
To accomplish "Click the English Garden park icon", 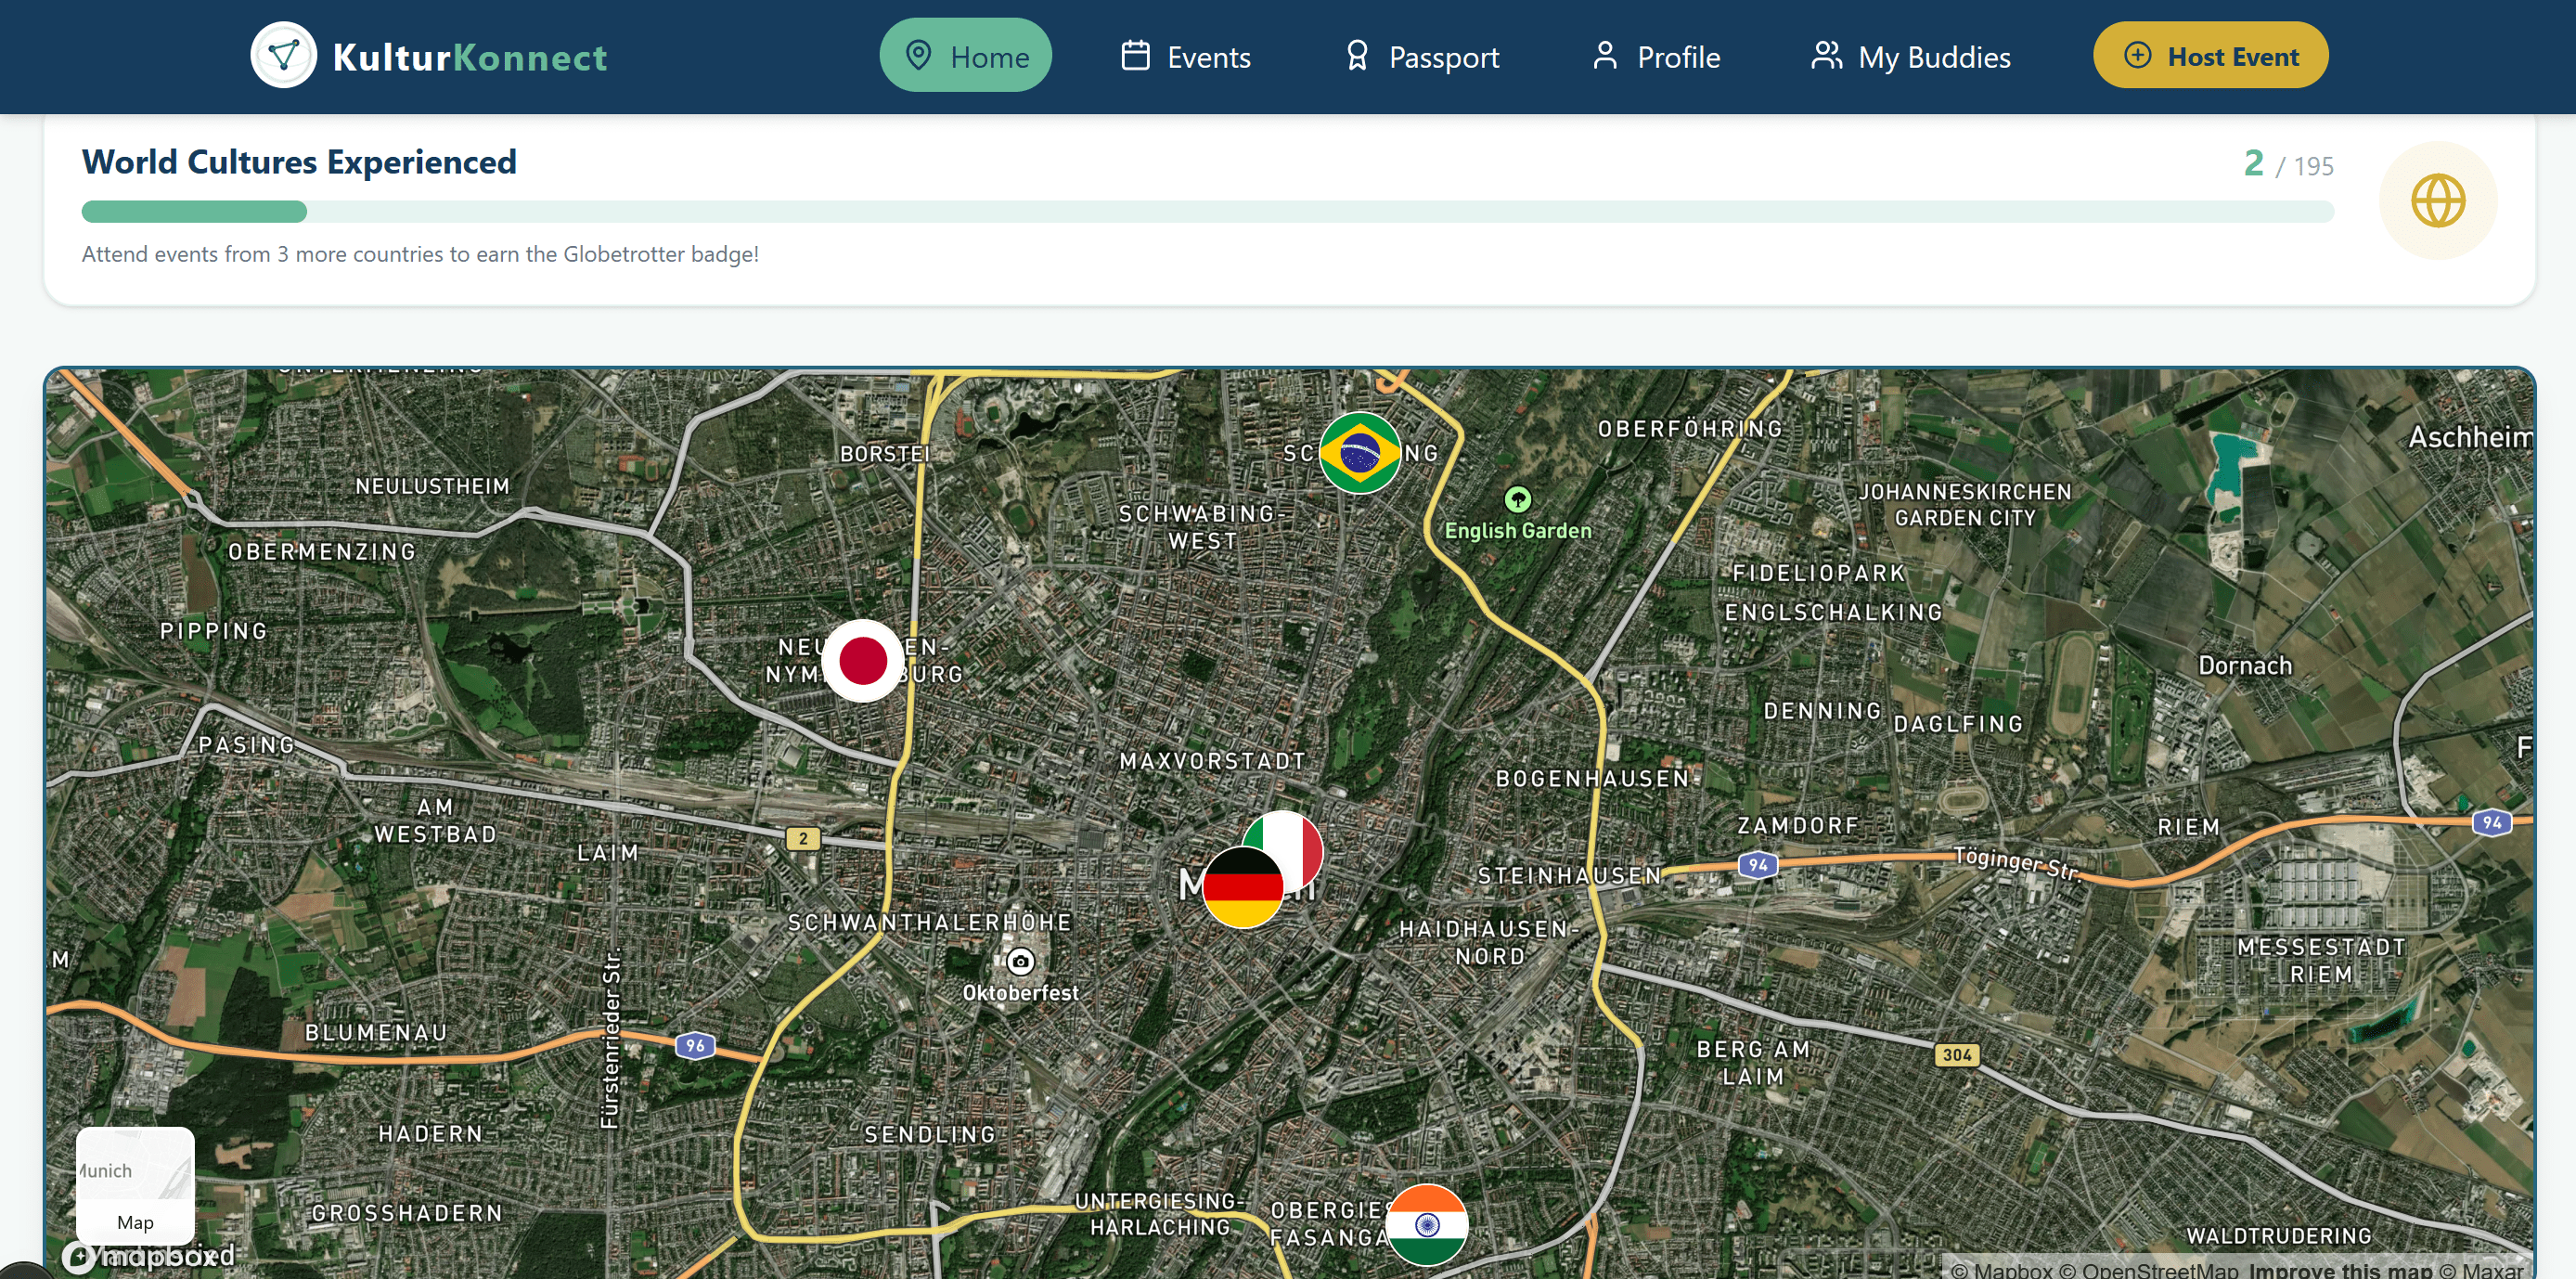I will pyautogui.click(x=1517, y=498).
